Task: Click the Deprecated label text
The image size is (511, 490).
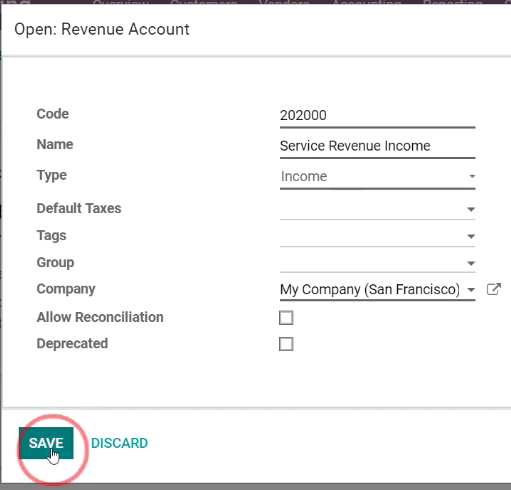Action: coord(72,343)
